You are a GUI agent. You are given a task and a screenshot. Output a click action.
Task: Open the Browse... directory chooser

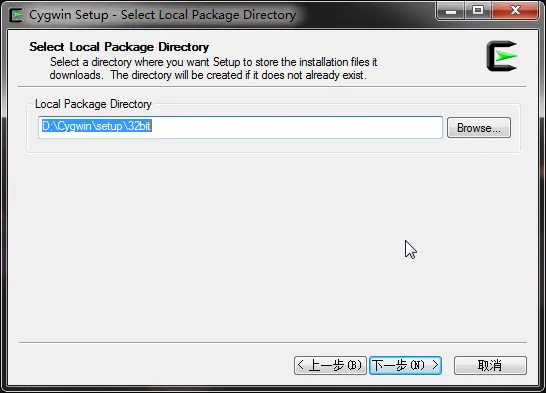click(x=479, y=128)
